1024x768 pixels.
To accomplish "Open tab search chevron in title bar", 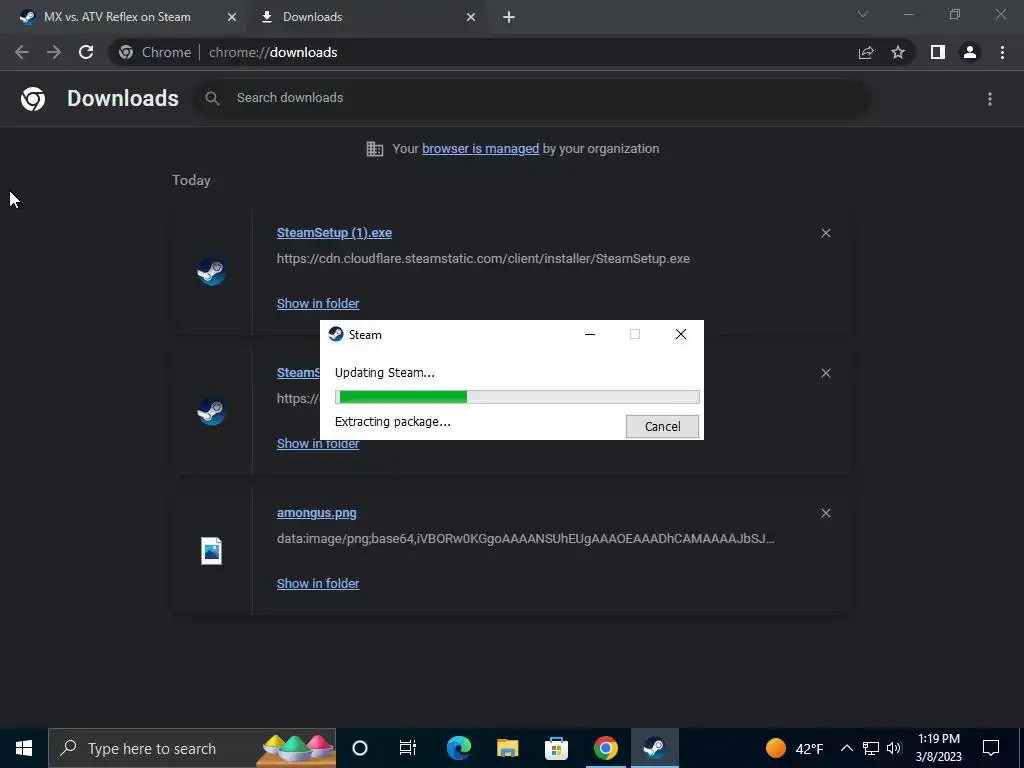I will tap(863, 14).
